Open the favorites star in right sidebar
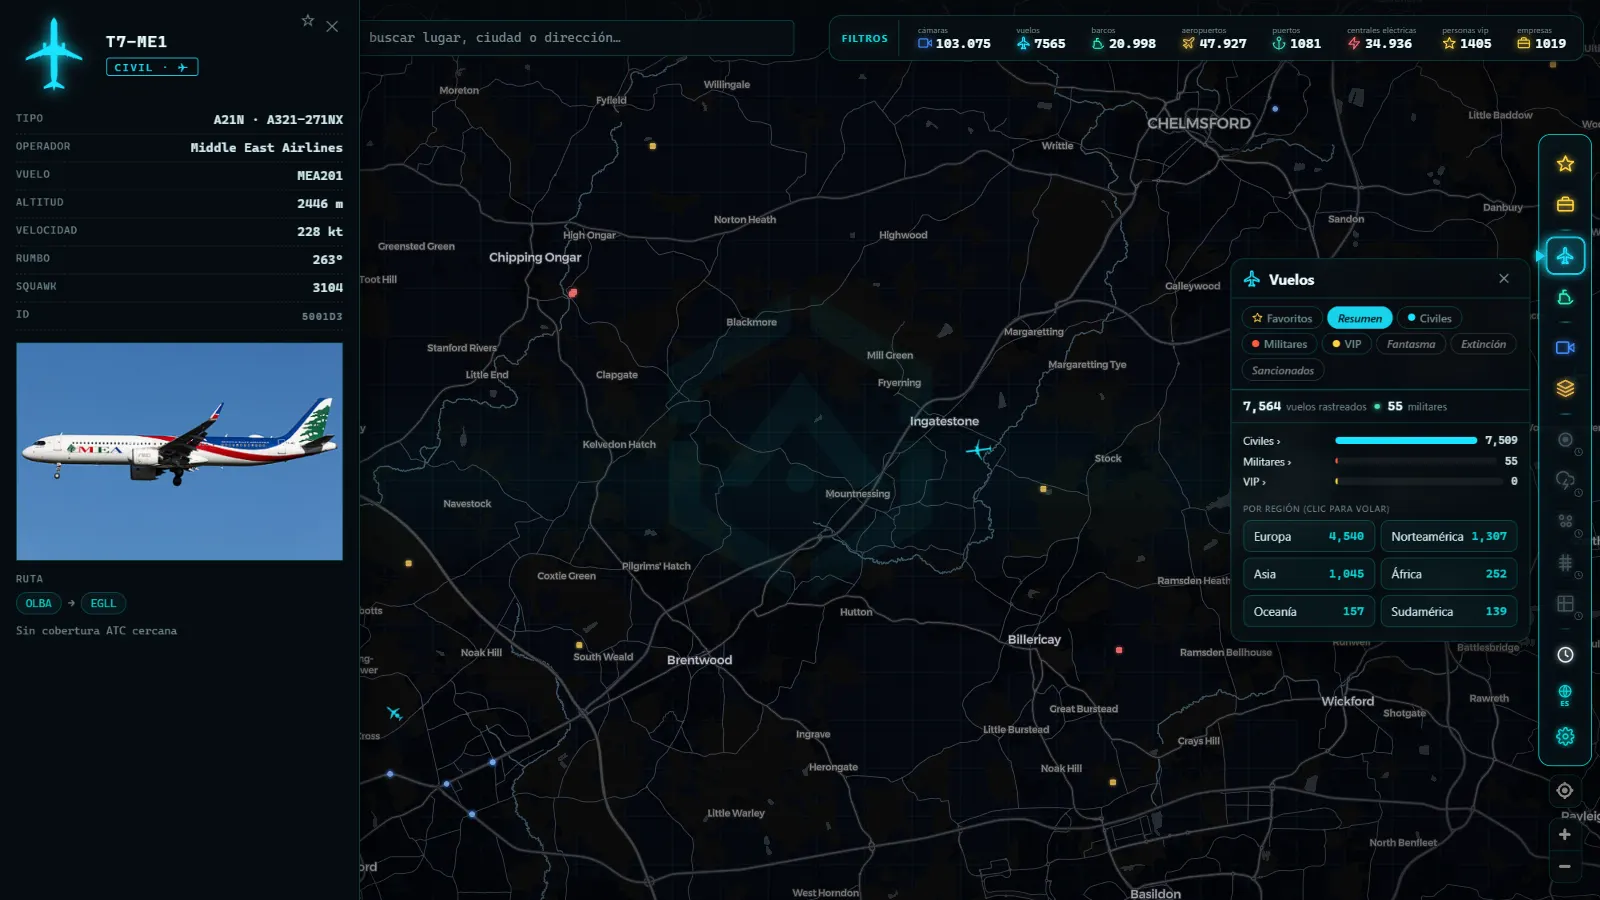 pyautogui.click(x=1565, y=164)
